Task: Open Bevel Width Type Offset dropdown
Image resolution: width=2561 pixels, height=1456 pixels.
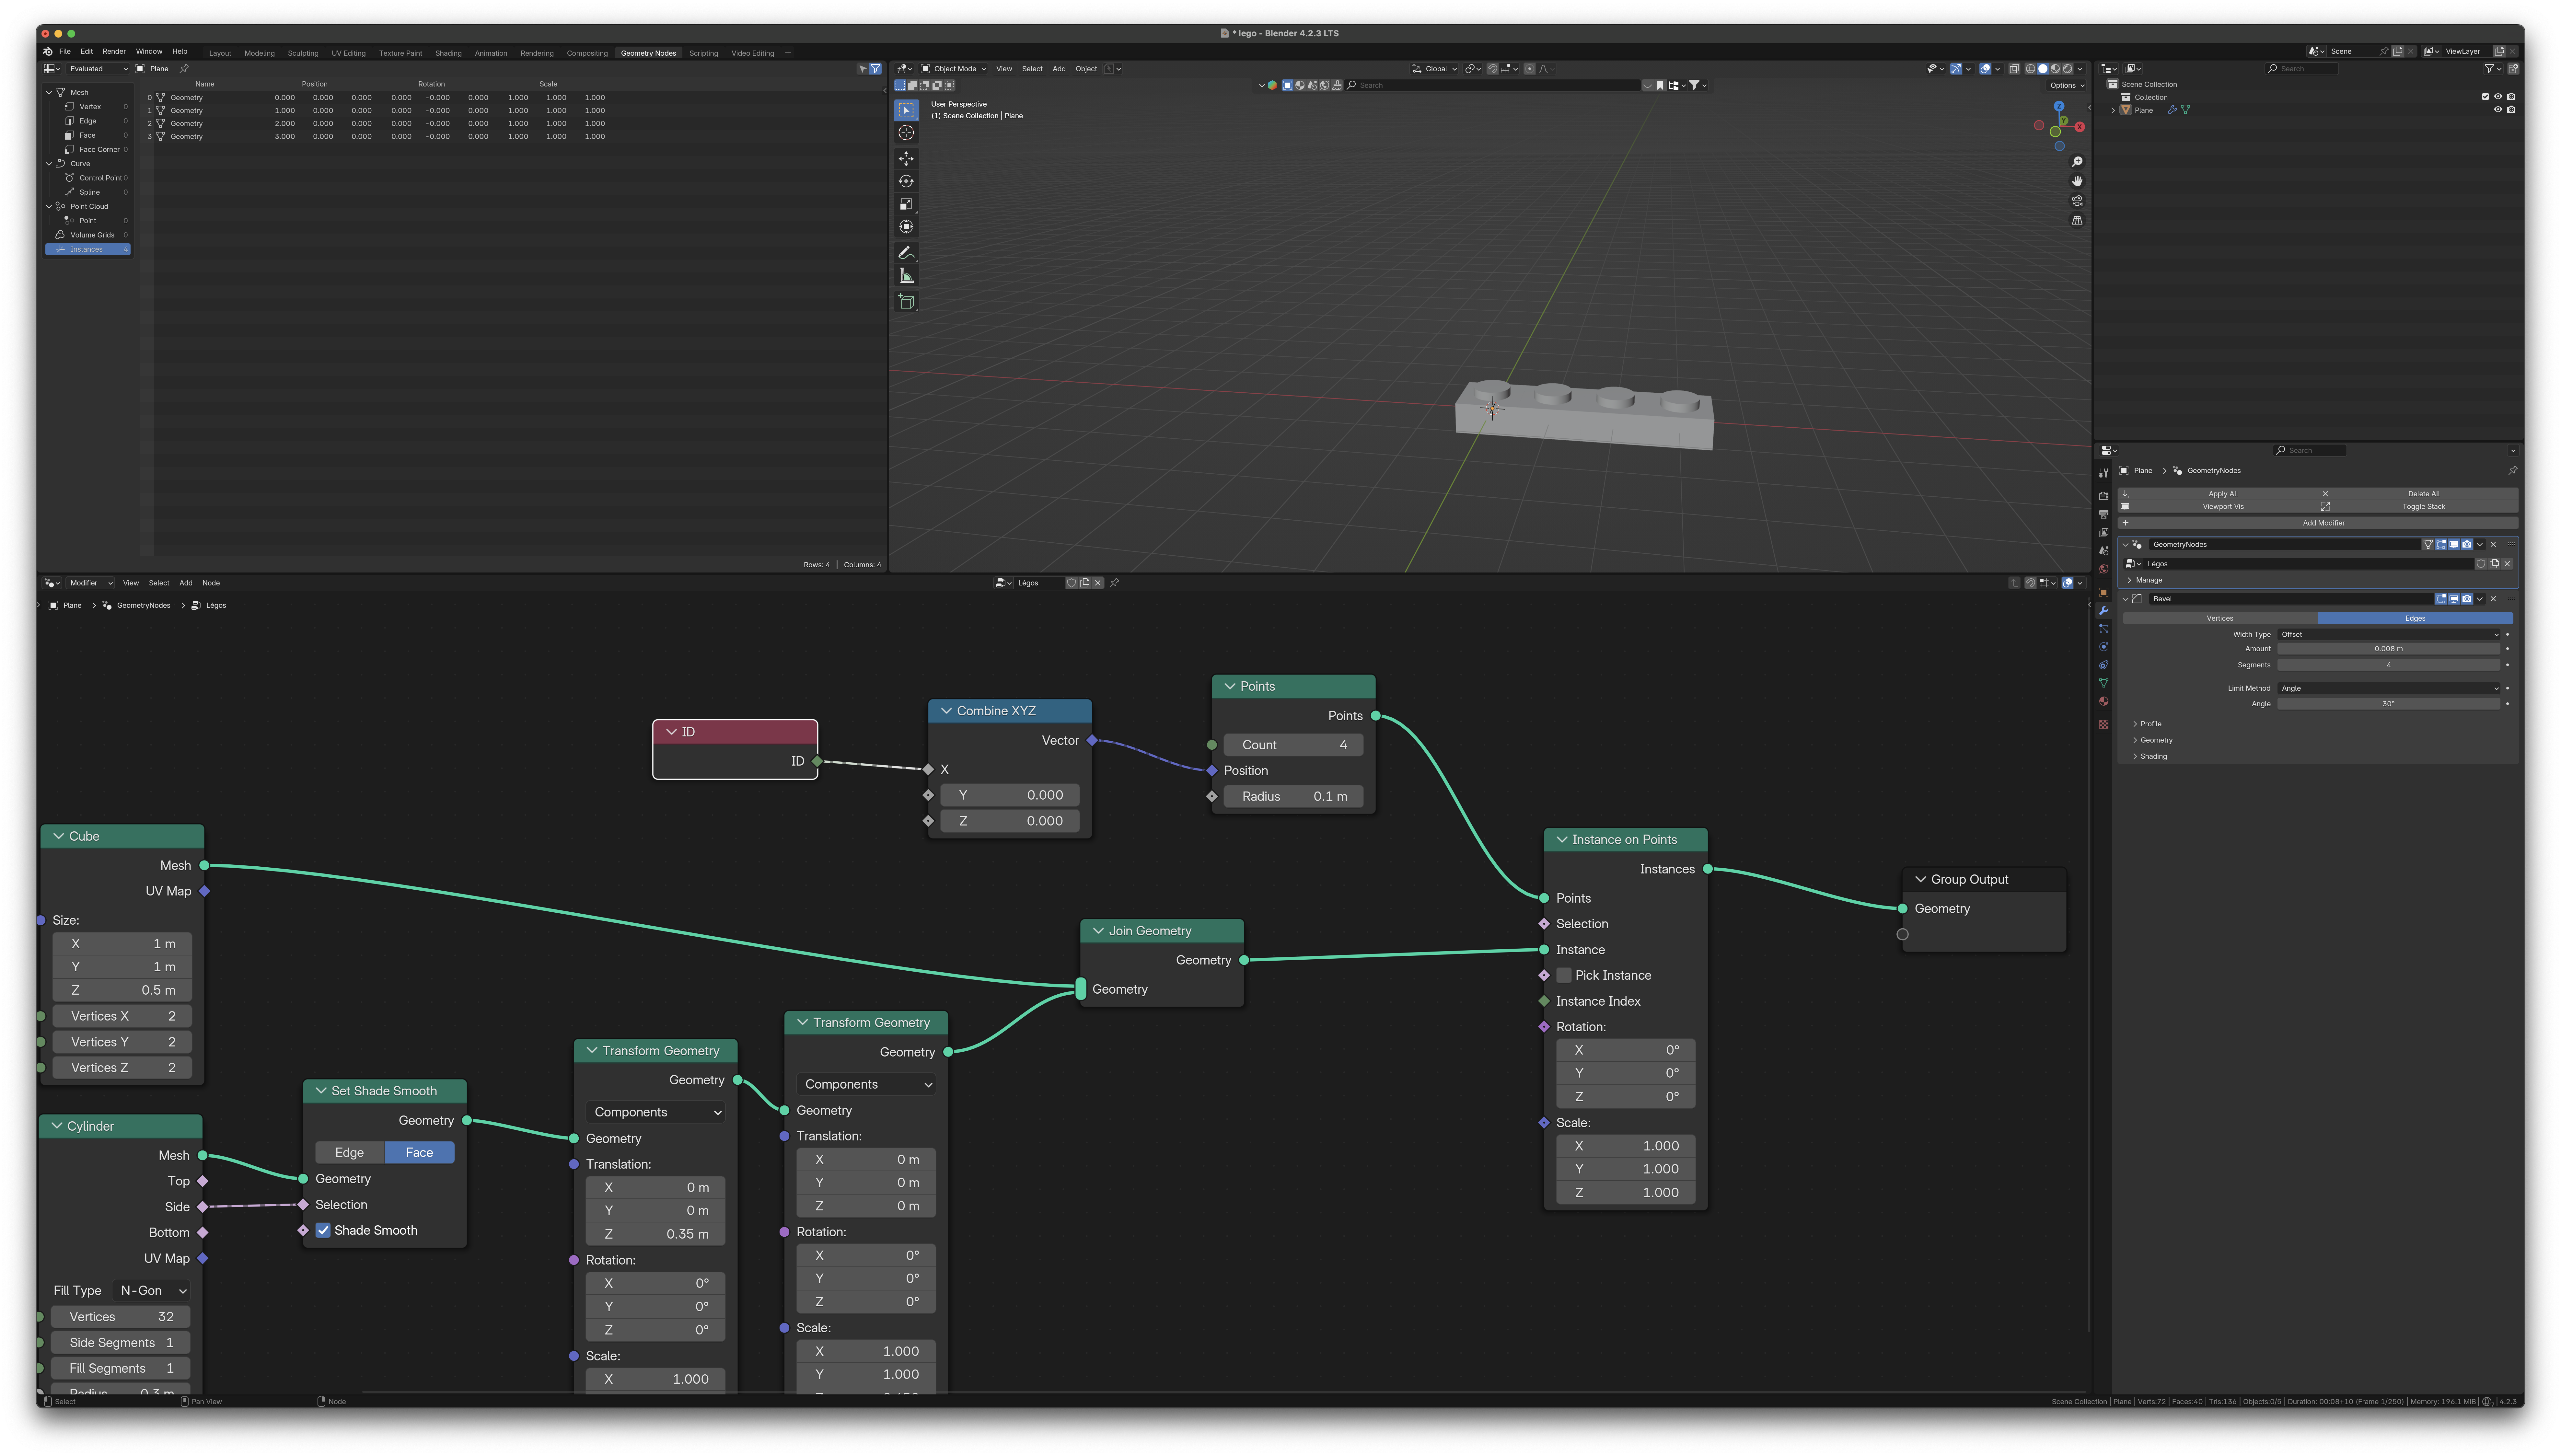Action: 2389,634
